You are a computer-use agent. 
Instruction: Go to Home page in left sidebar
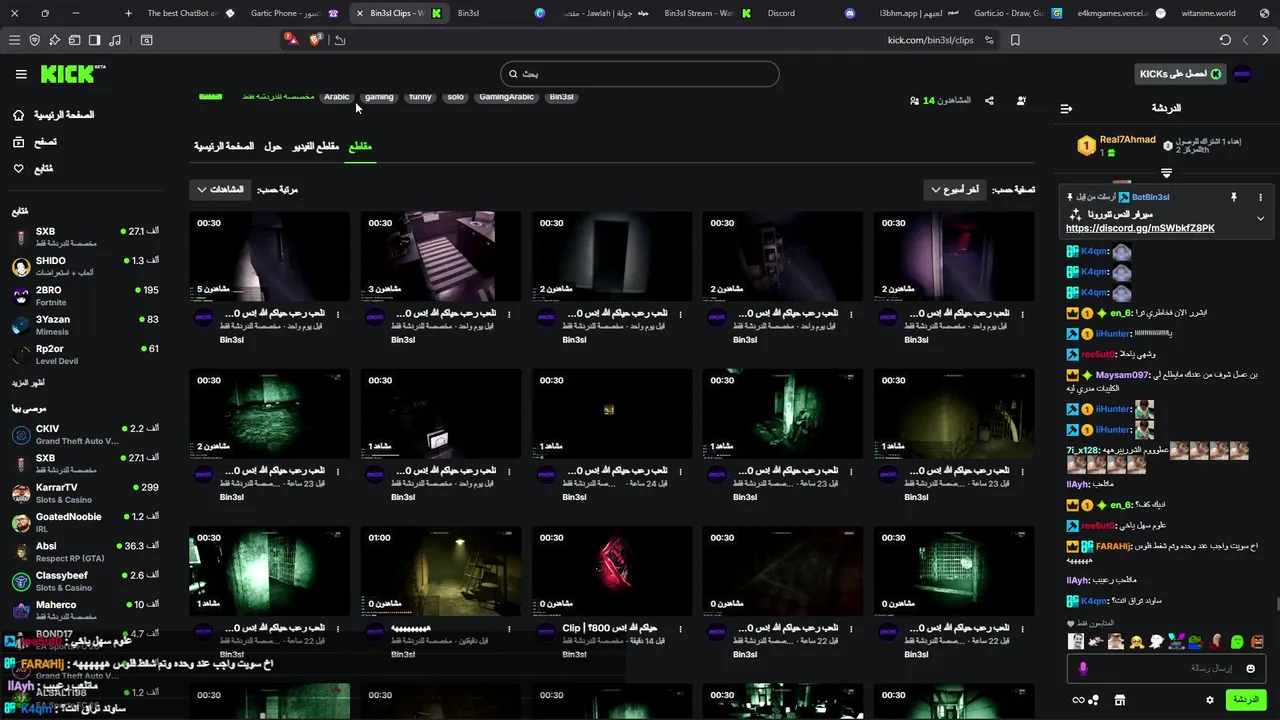(x=55, y=115)
